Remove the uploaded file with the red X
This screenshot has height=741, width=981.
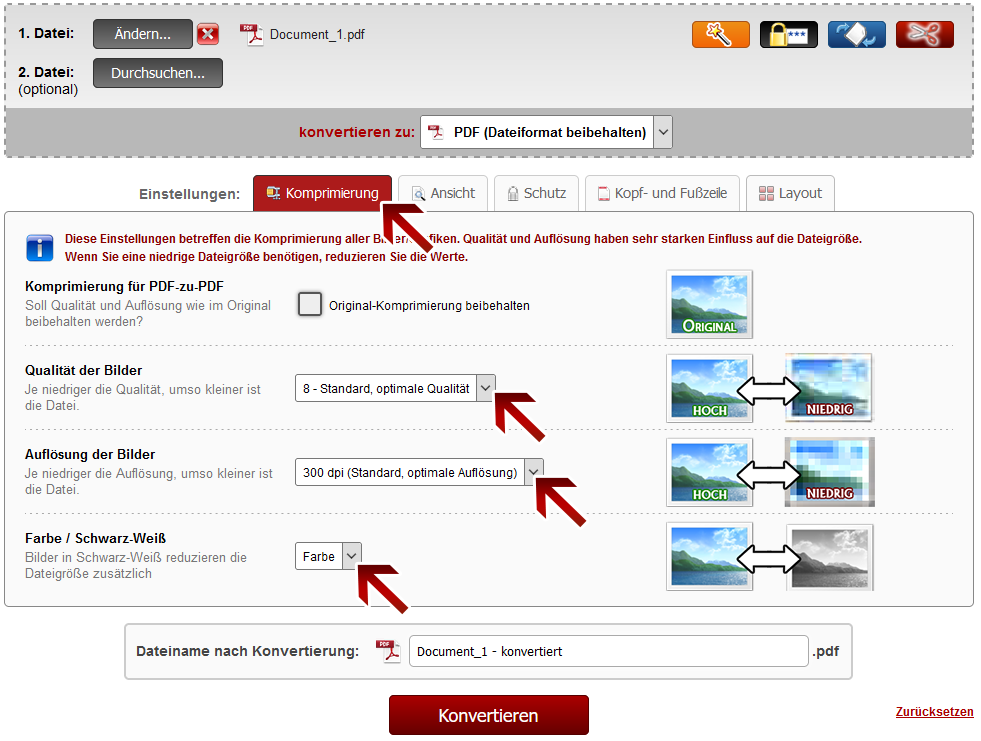tap(208, 35)
